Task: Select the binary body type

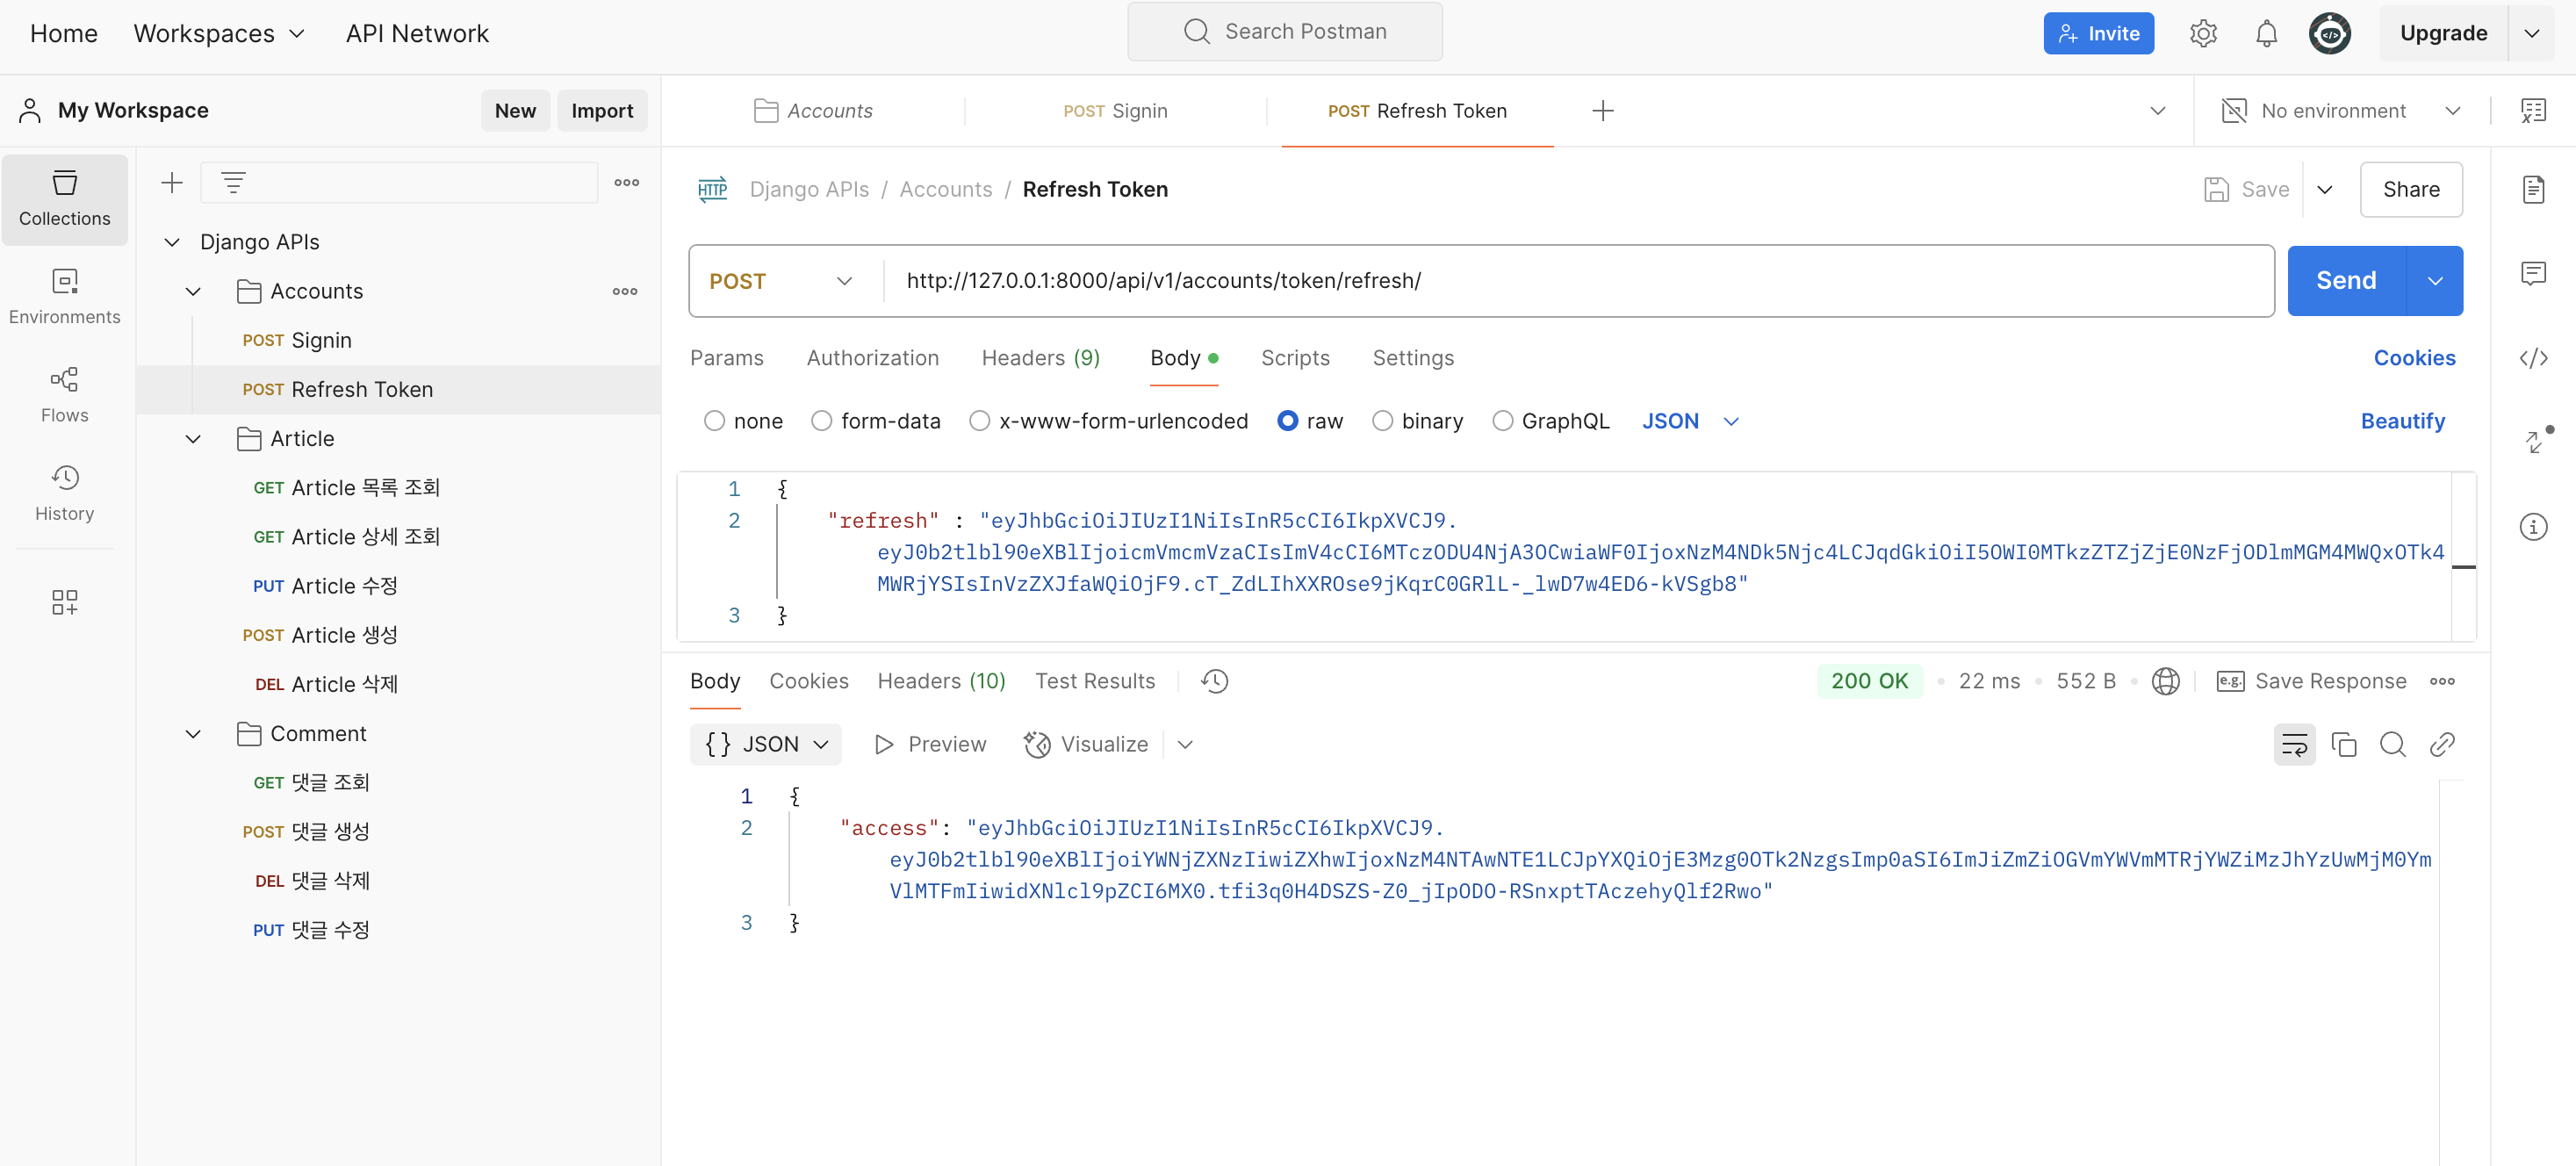Action: coord(1382,421)
